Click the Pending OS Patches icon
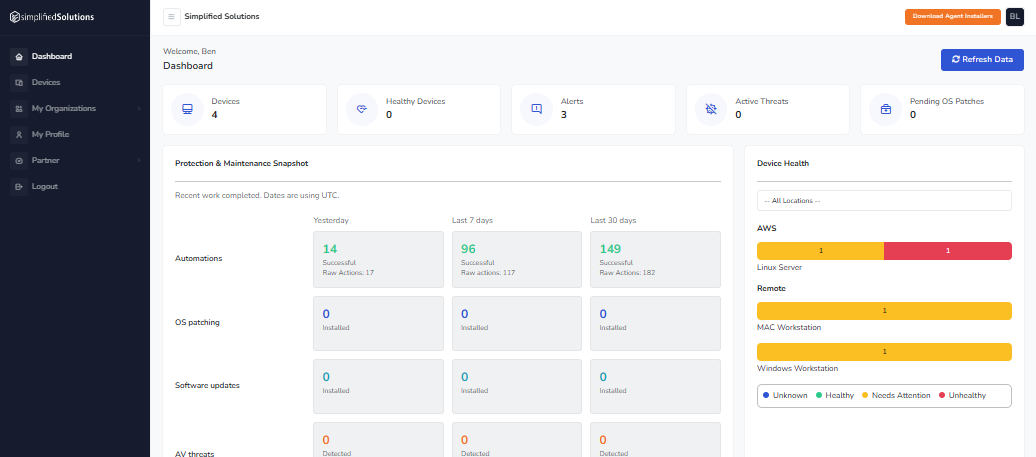The width and height of the screenshot is (1036, 457). pyautogui.click(x=885, y=109)
